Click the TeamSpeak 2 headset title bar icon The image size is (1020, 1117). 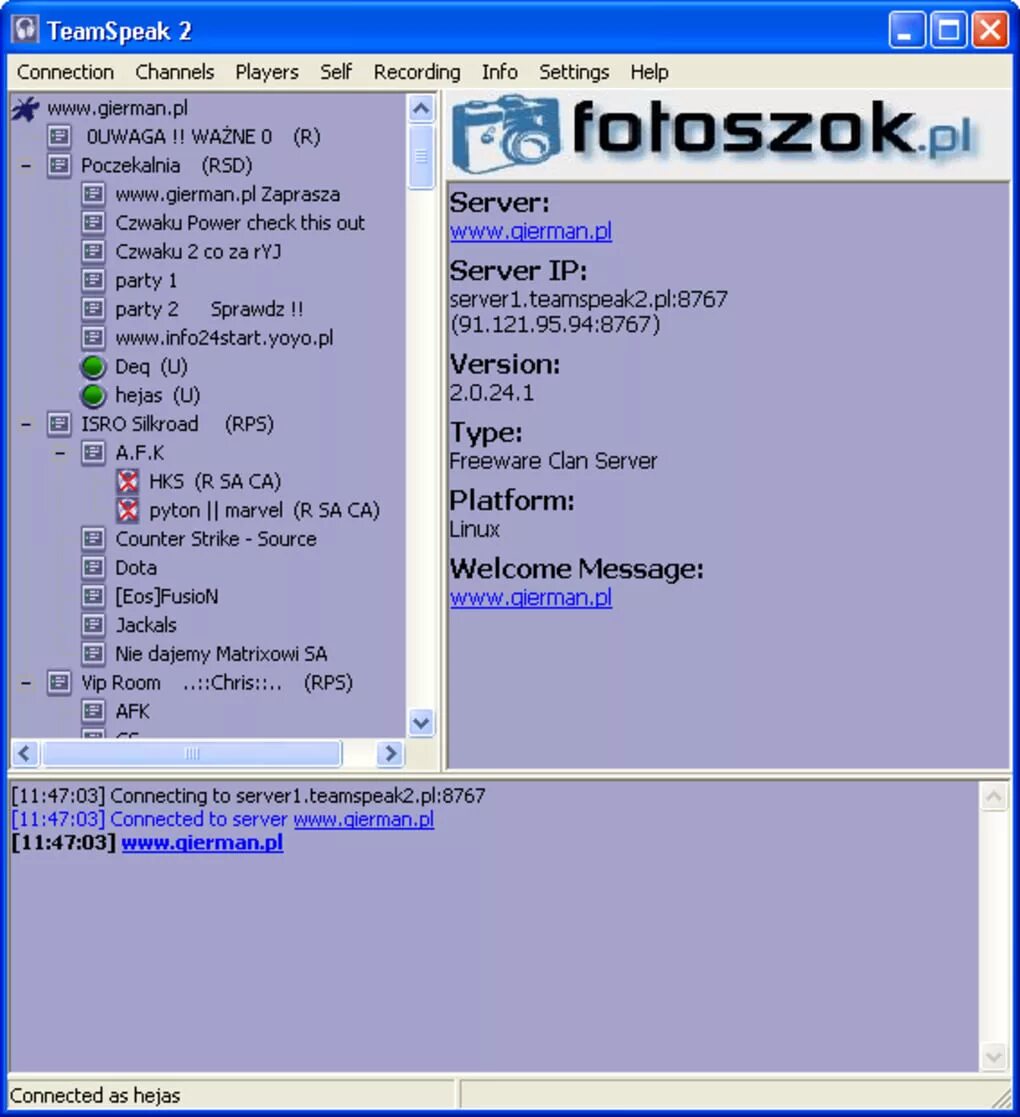(x=26, y=29)
